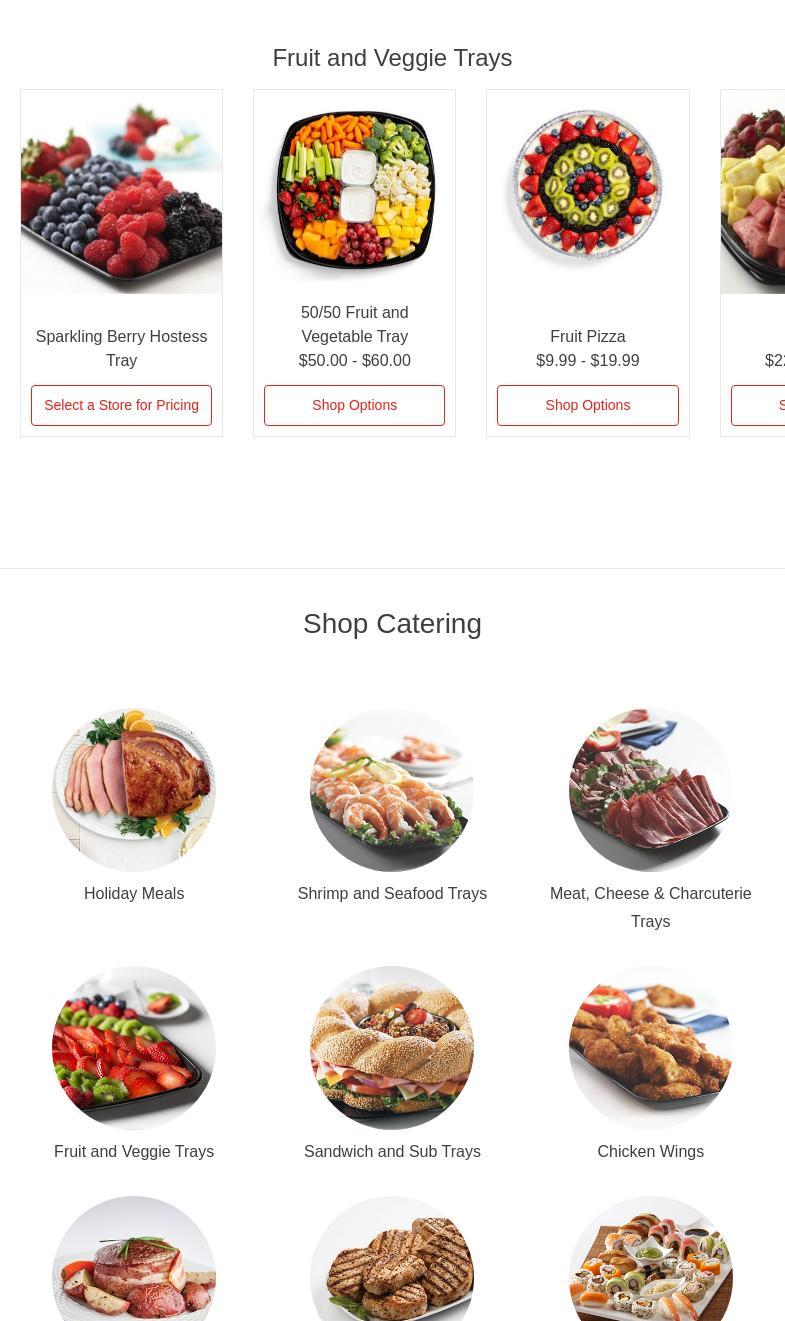Select the Chicken Wings category image

[x=651, y=1048]
